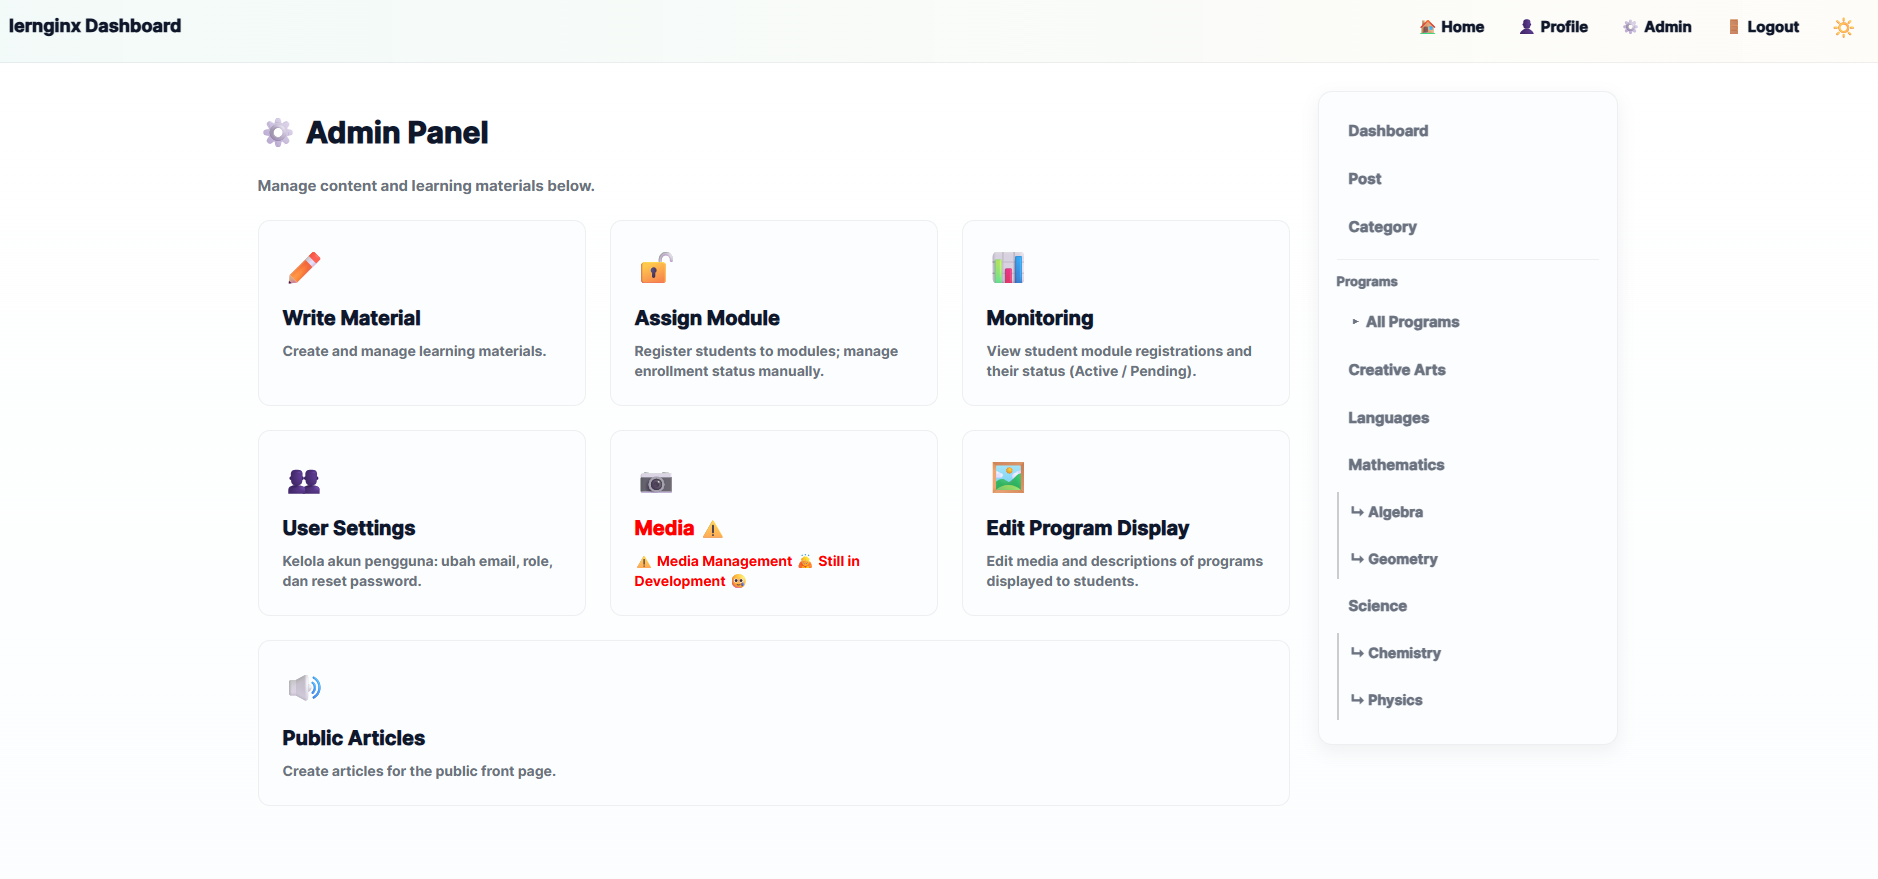Image resolution: width=1878 pixels, height=879 pixels.
Task: Open Category in the sidebar
Action: [1382, 227]
